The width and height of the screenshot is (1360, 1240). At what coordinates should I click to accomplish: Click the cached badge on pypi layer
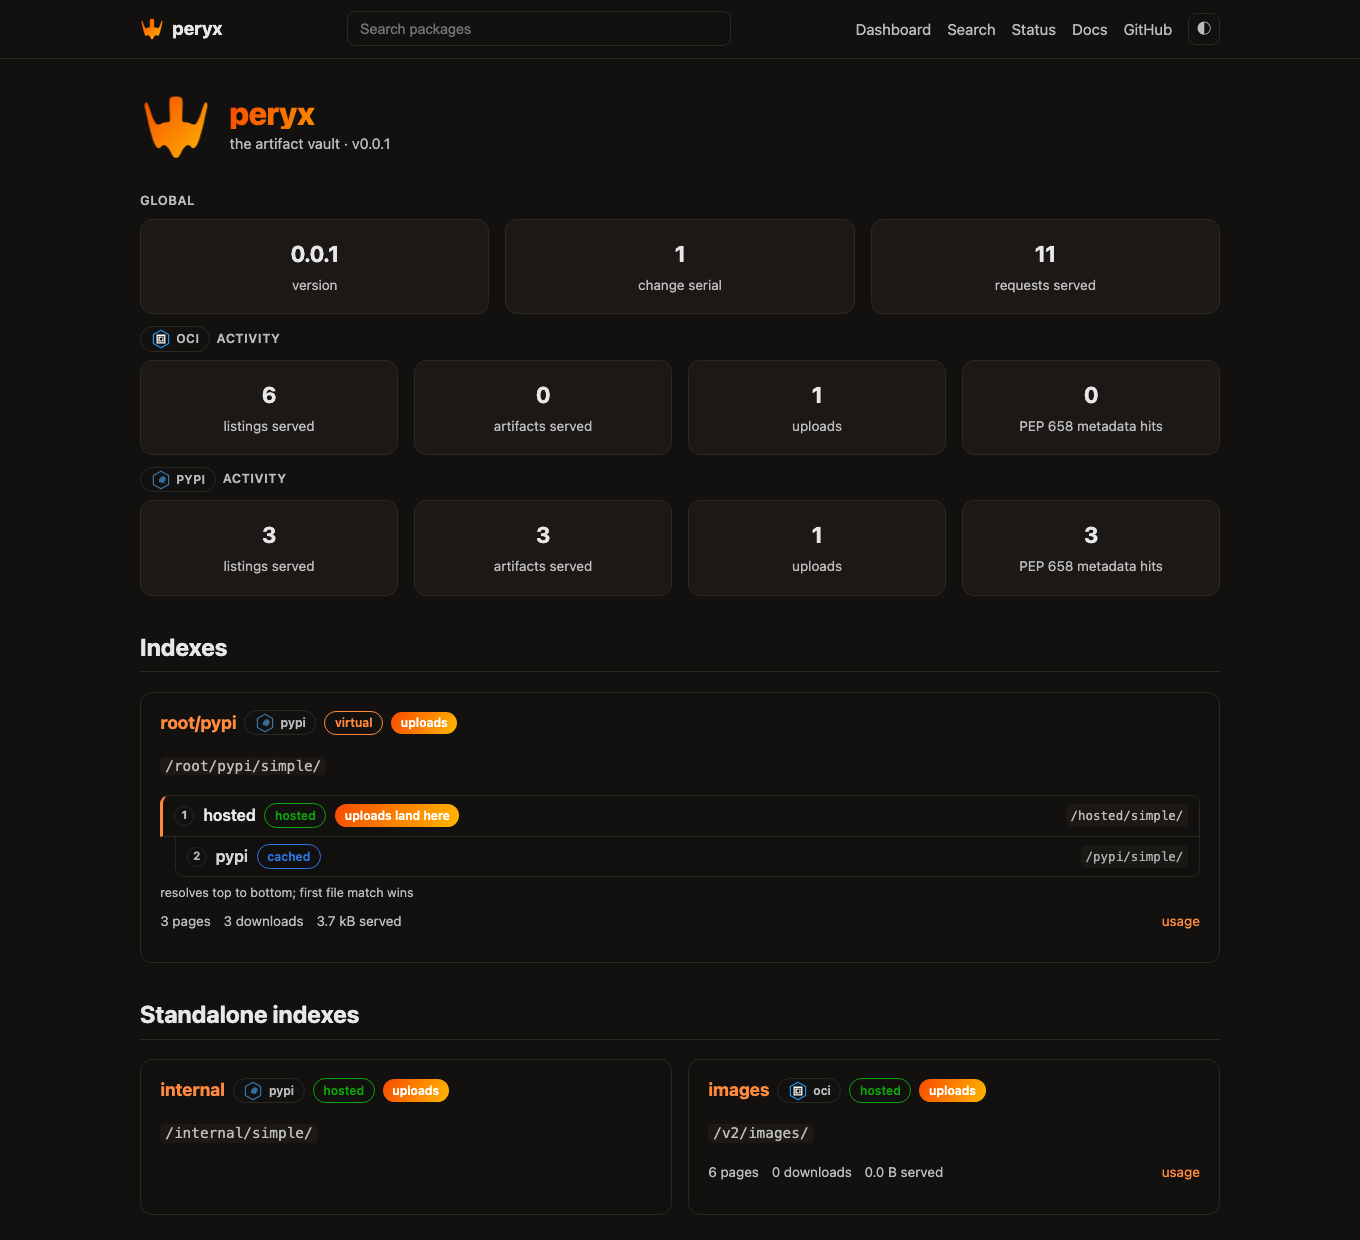[289, 857]
